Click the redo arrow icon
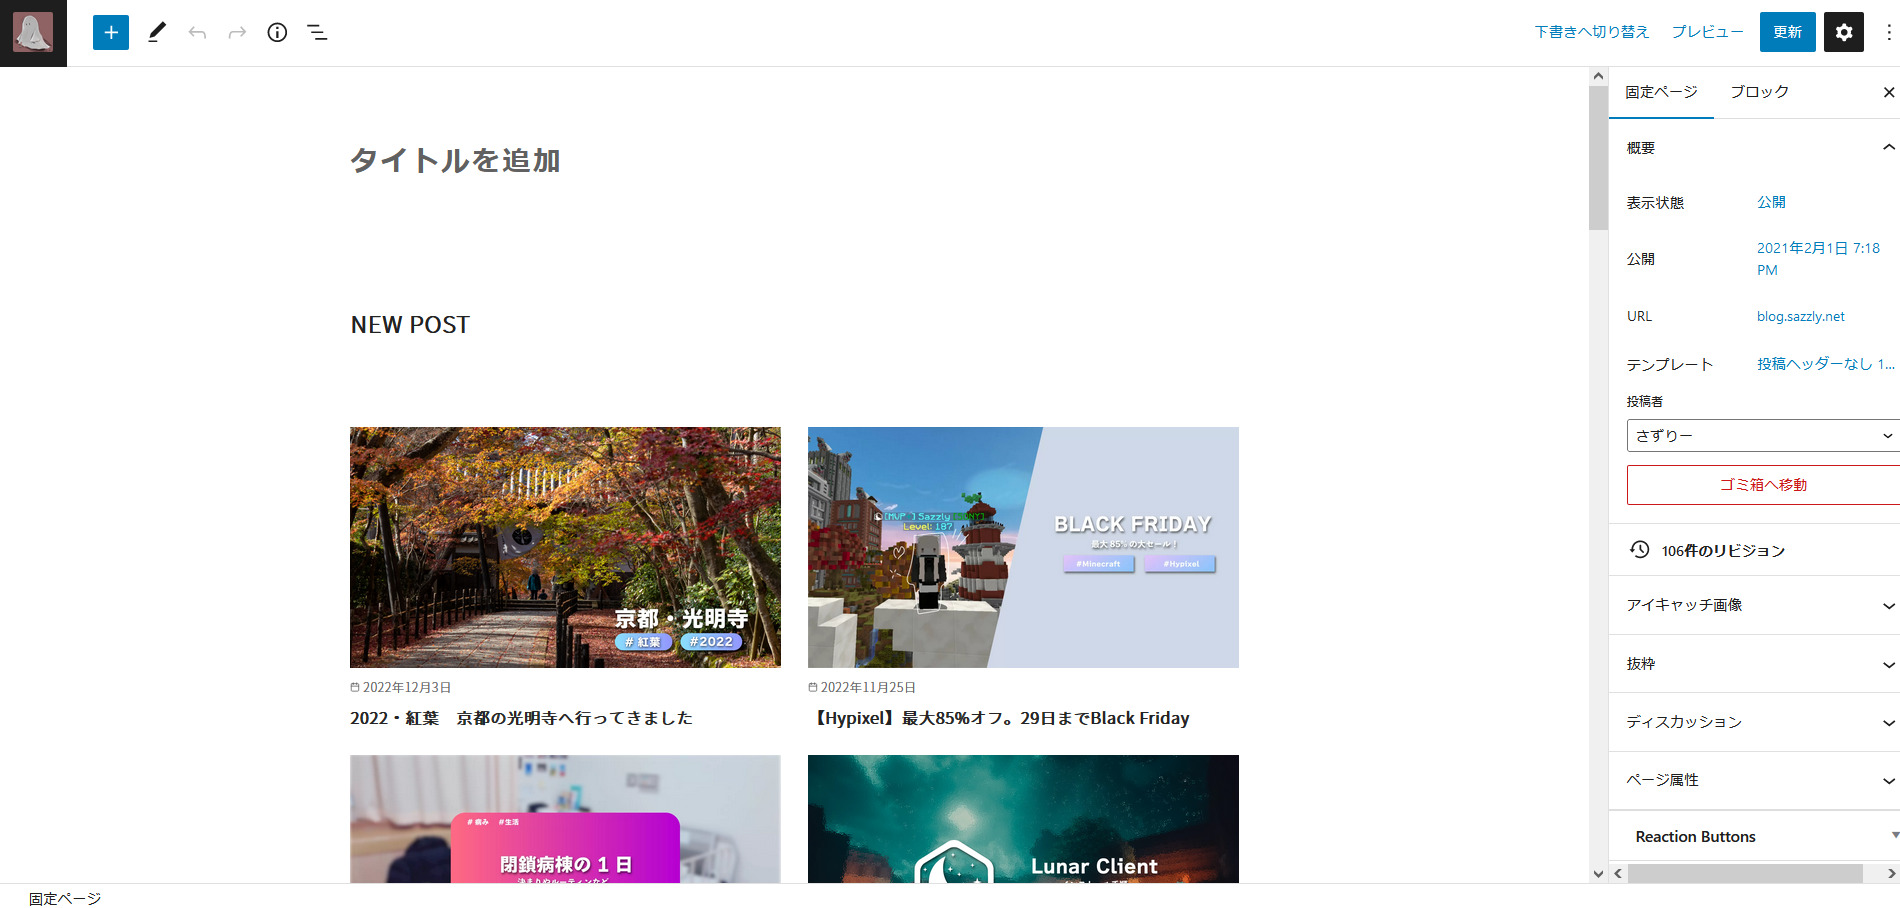The width and height of the screenshot is (1900, 908). point(237,33)
